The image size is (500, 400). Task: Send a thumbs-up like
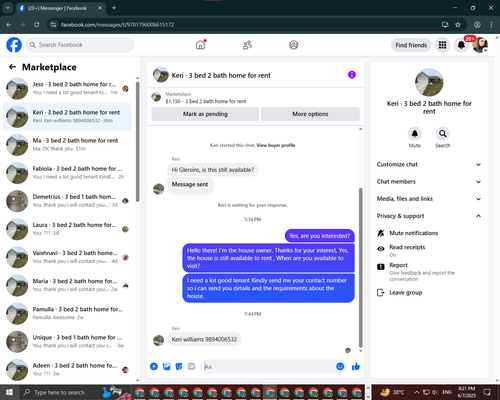[356, 366]
